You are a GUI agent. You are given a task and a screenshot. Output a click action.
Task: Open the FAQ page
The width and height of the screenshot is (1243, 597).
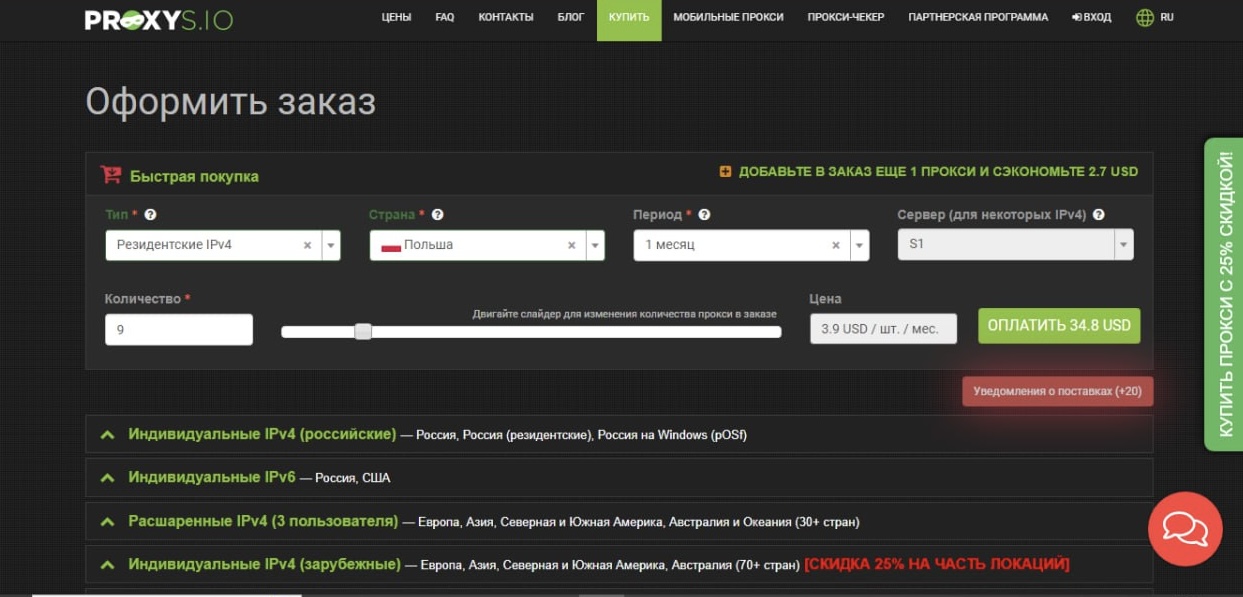pos(445,17)
